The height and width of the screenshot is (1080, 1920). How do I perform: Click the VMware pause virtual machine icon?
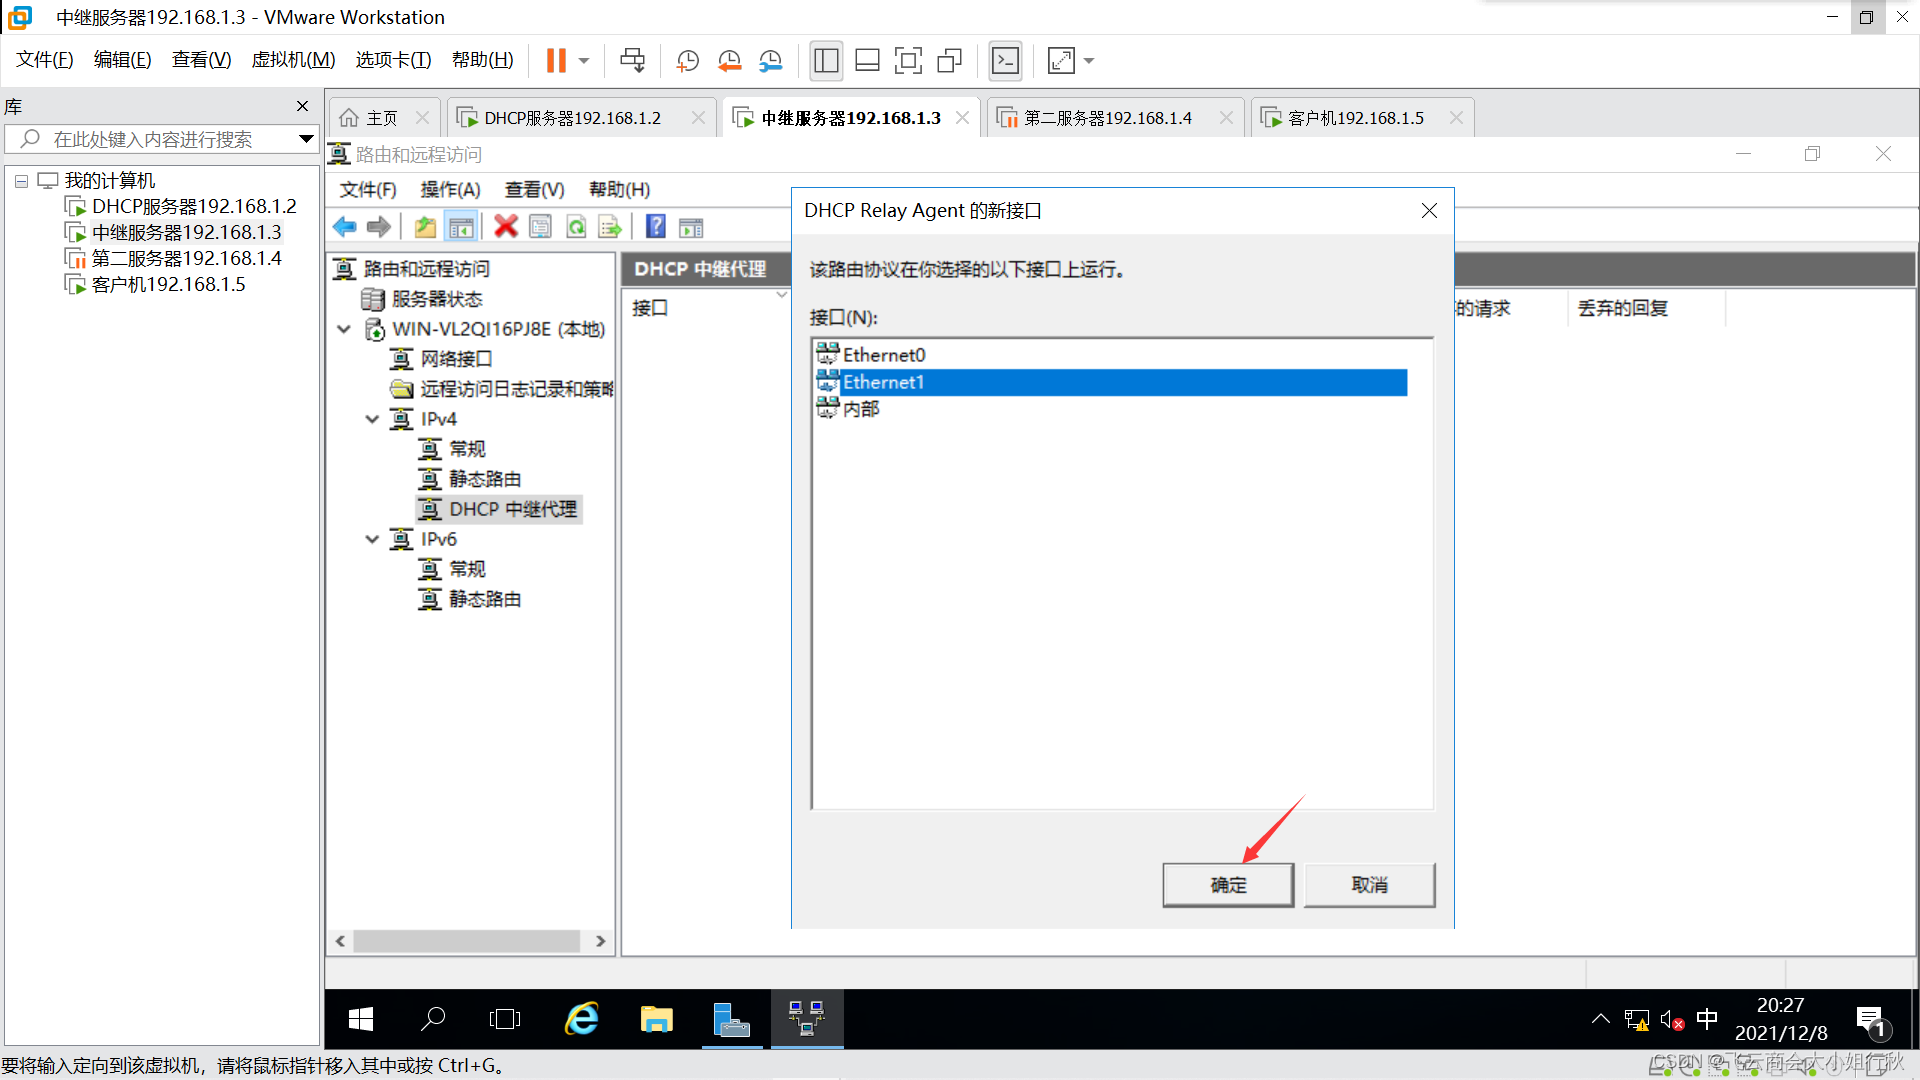556,61
